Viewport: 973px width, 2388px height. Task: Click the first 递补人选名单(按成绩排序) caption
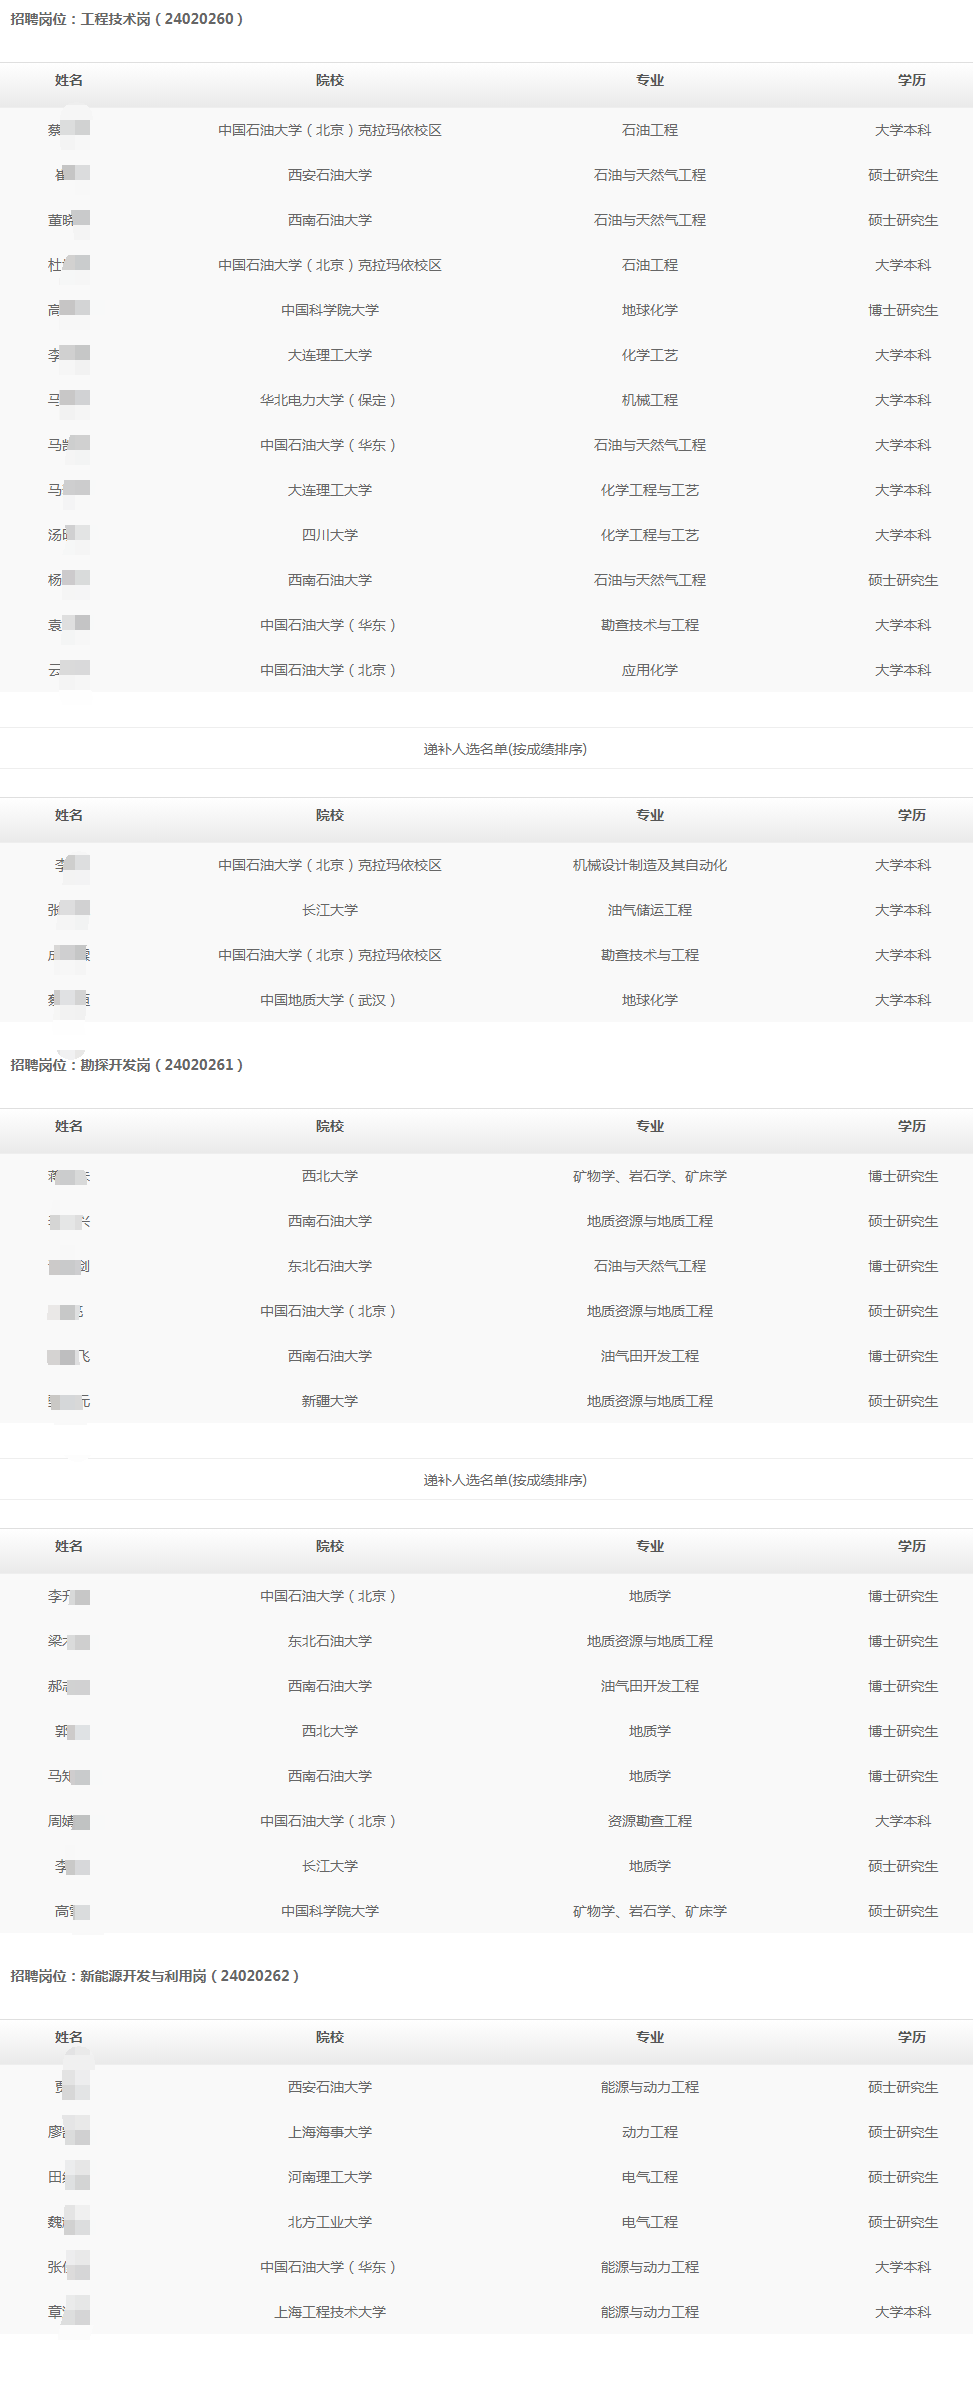[504, 749]
